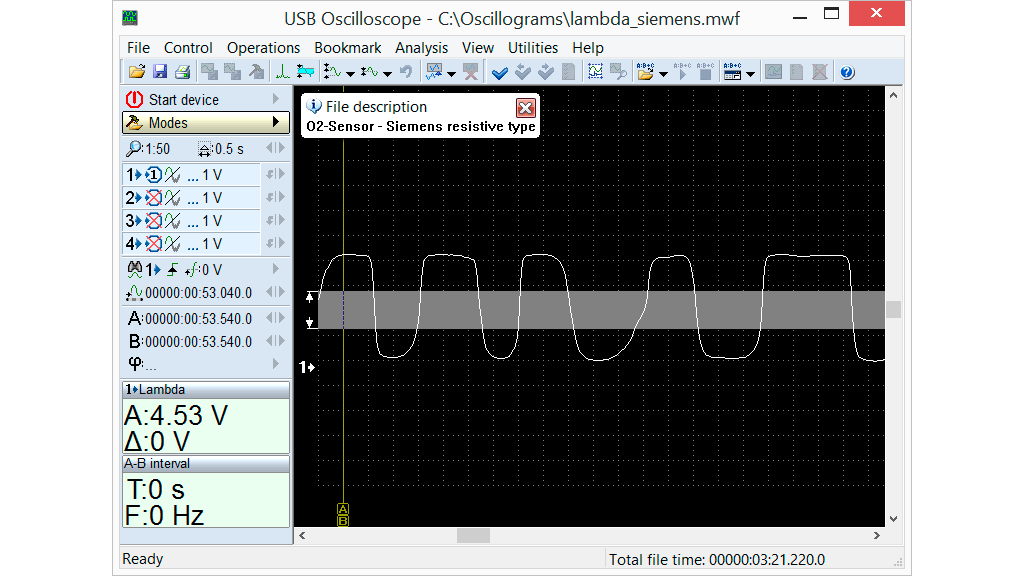Click the Modes button
Image resolution: width=1024 pixels, height=576 pixels.
tap(206, 122)
